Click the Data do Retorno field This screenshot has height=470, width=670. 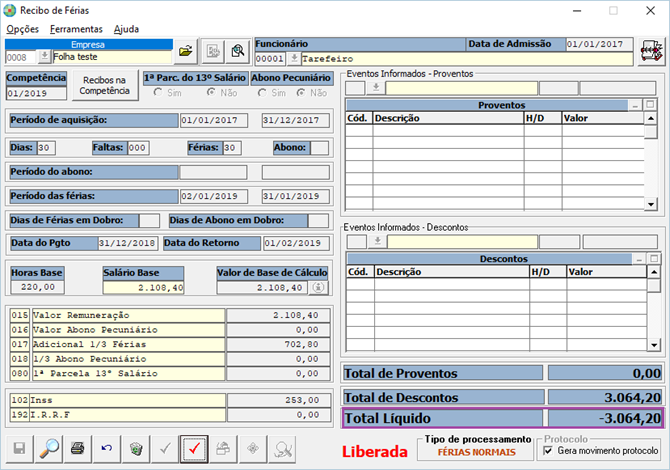point(297,243)
